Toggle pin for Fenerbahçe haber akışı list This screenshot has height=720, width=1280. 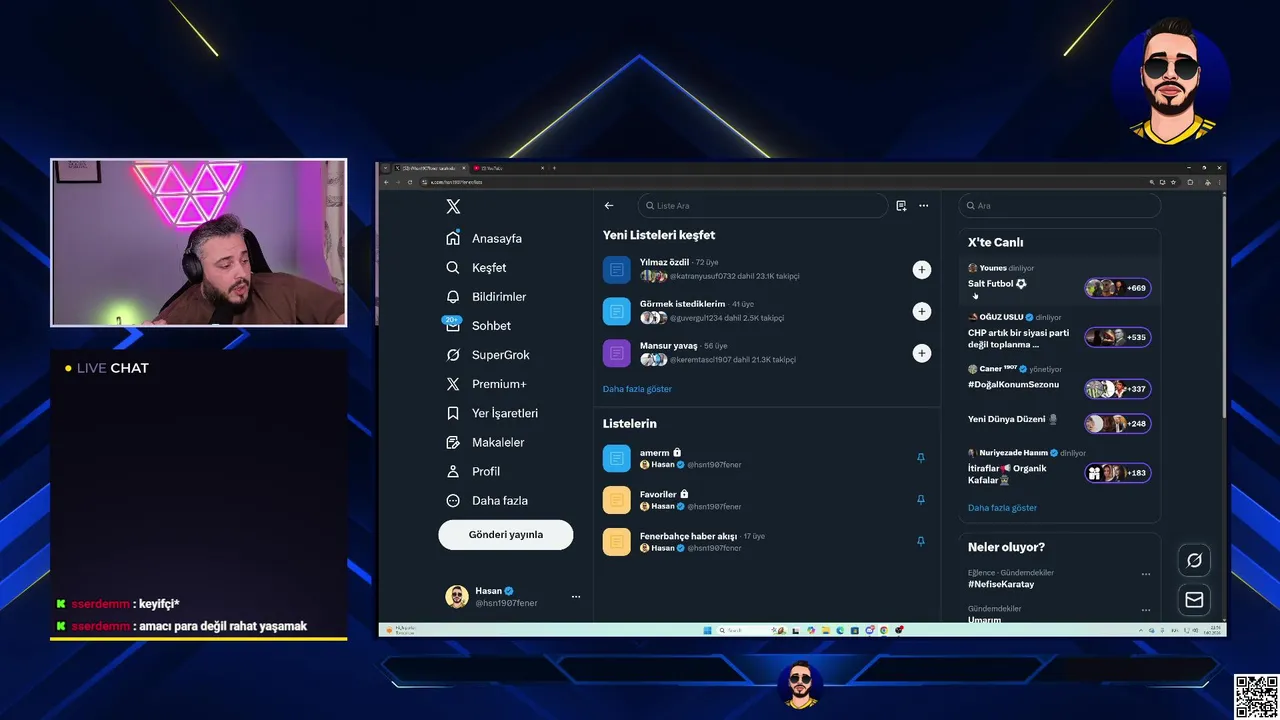pos(921,541)
